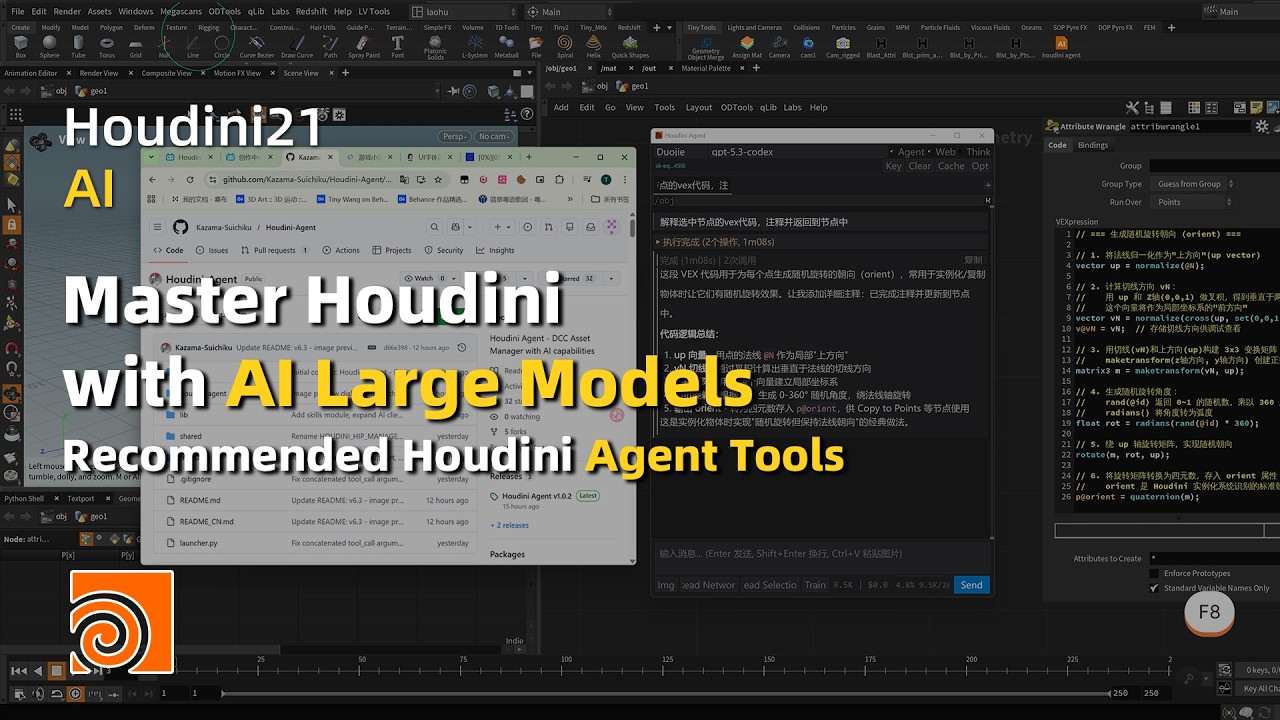Click the Geometry Object Merge tool
Image resolution: width=1280 pixels, height=720 pixels.
706,48
